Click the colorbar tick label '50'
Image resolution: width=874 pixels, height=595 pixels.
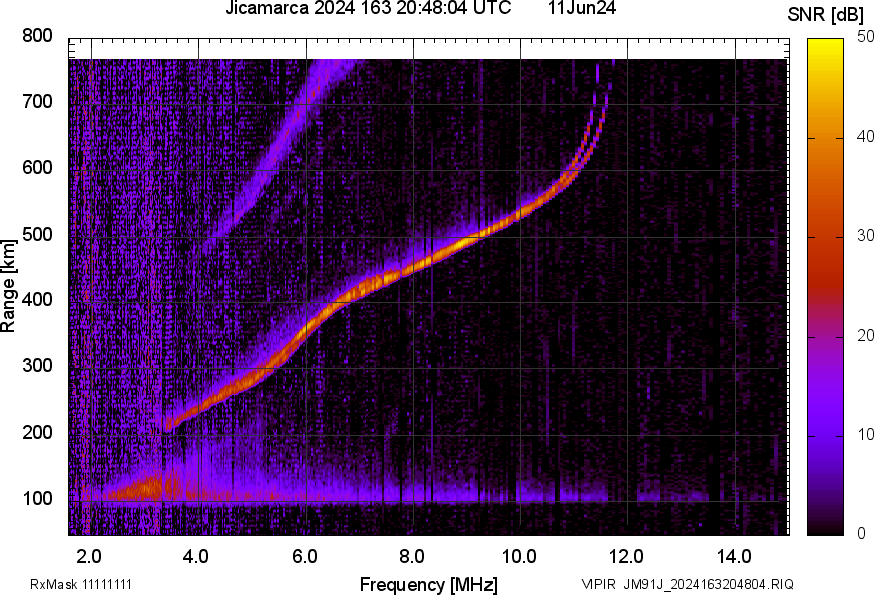[865, 37]
